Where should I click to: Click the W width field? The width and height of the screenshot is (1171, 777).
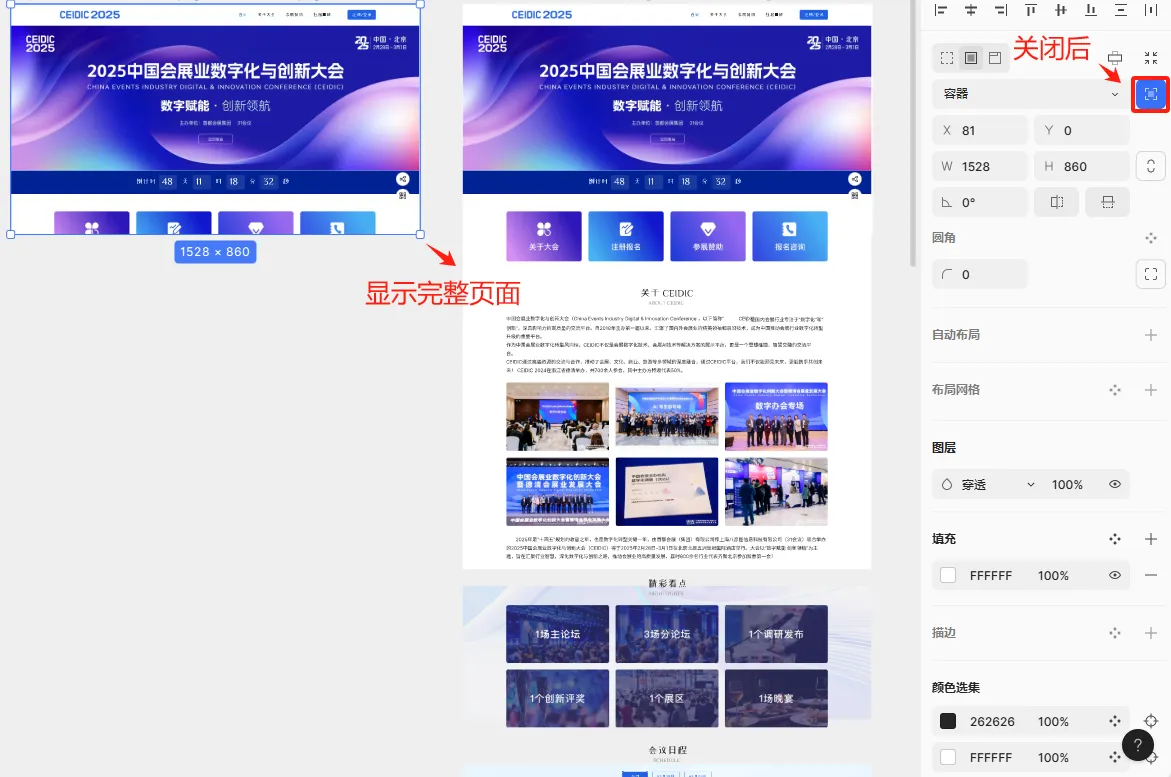(980, 166)
